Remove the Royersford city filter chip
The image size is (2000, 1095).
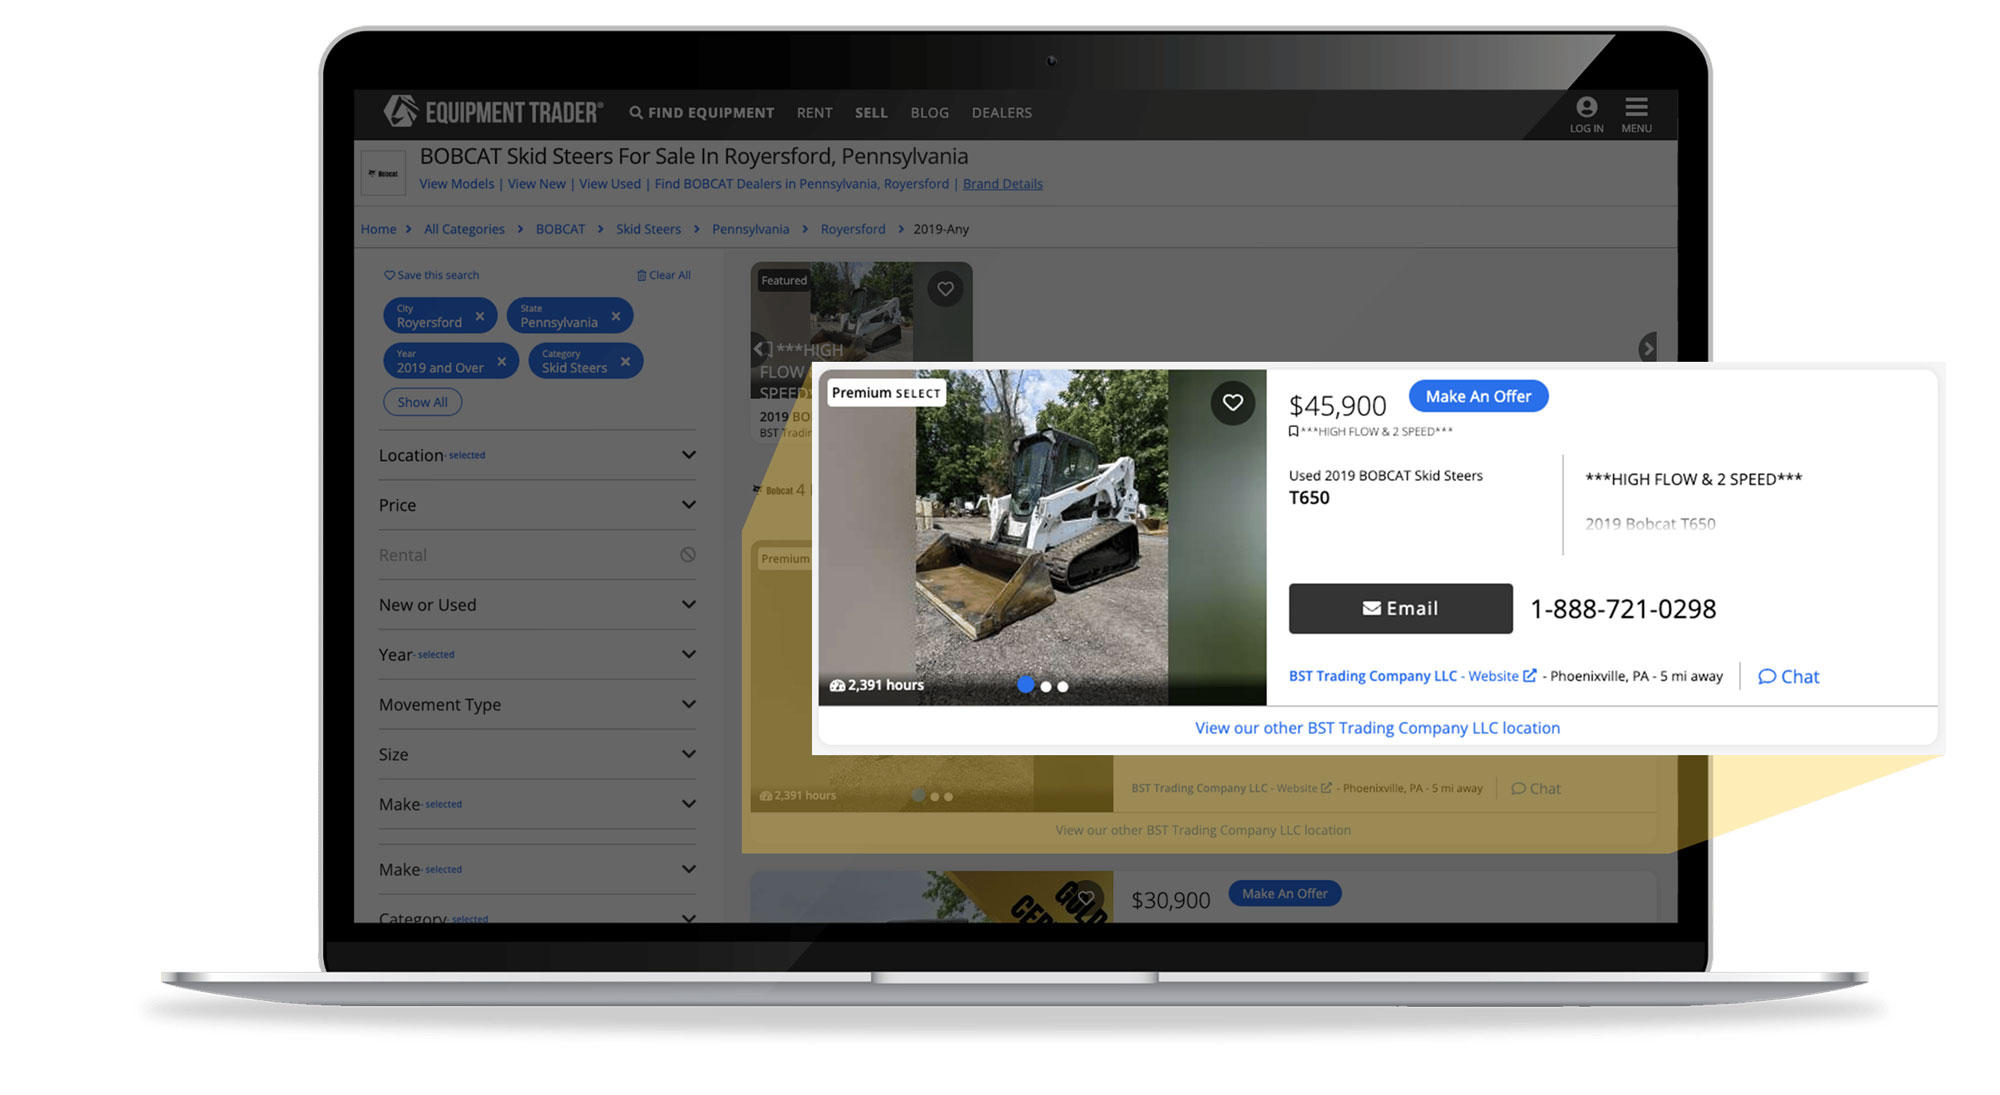pos(480,316)
